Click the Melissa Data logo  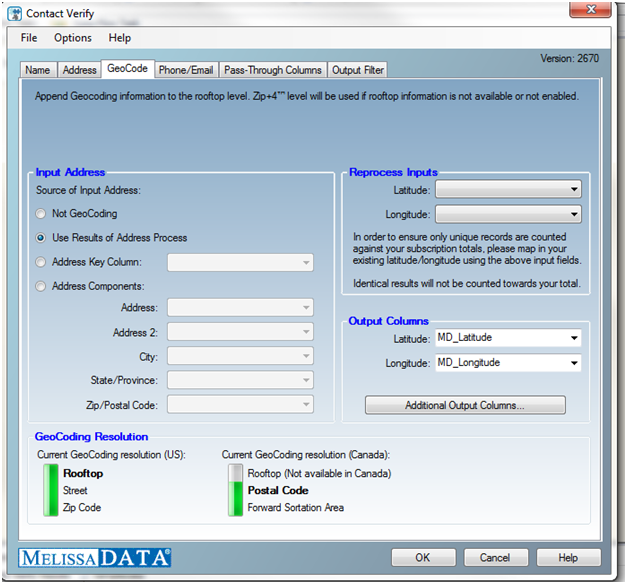click(94, 558)
